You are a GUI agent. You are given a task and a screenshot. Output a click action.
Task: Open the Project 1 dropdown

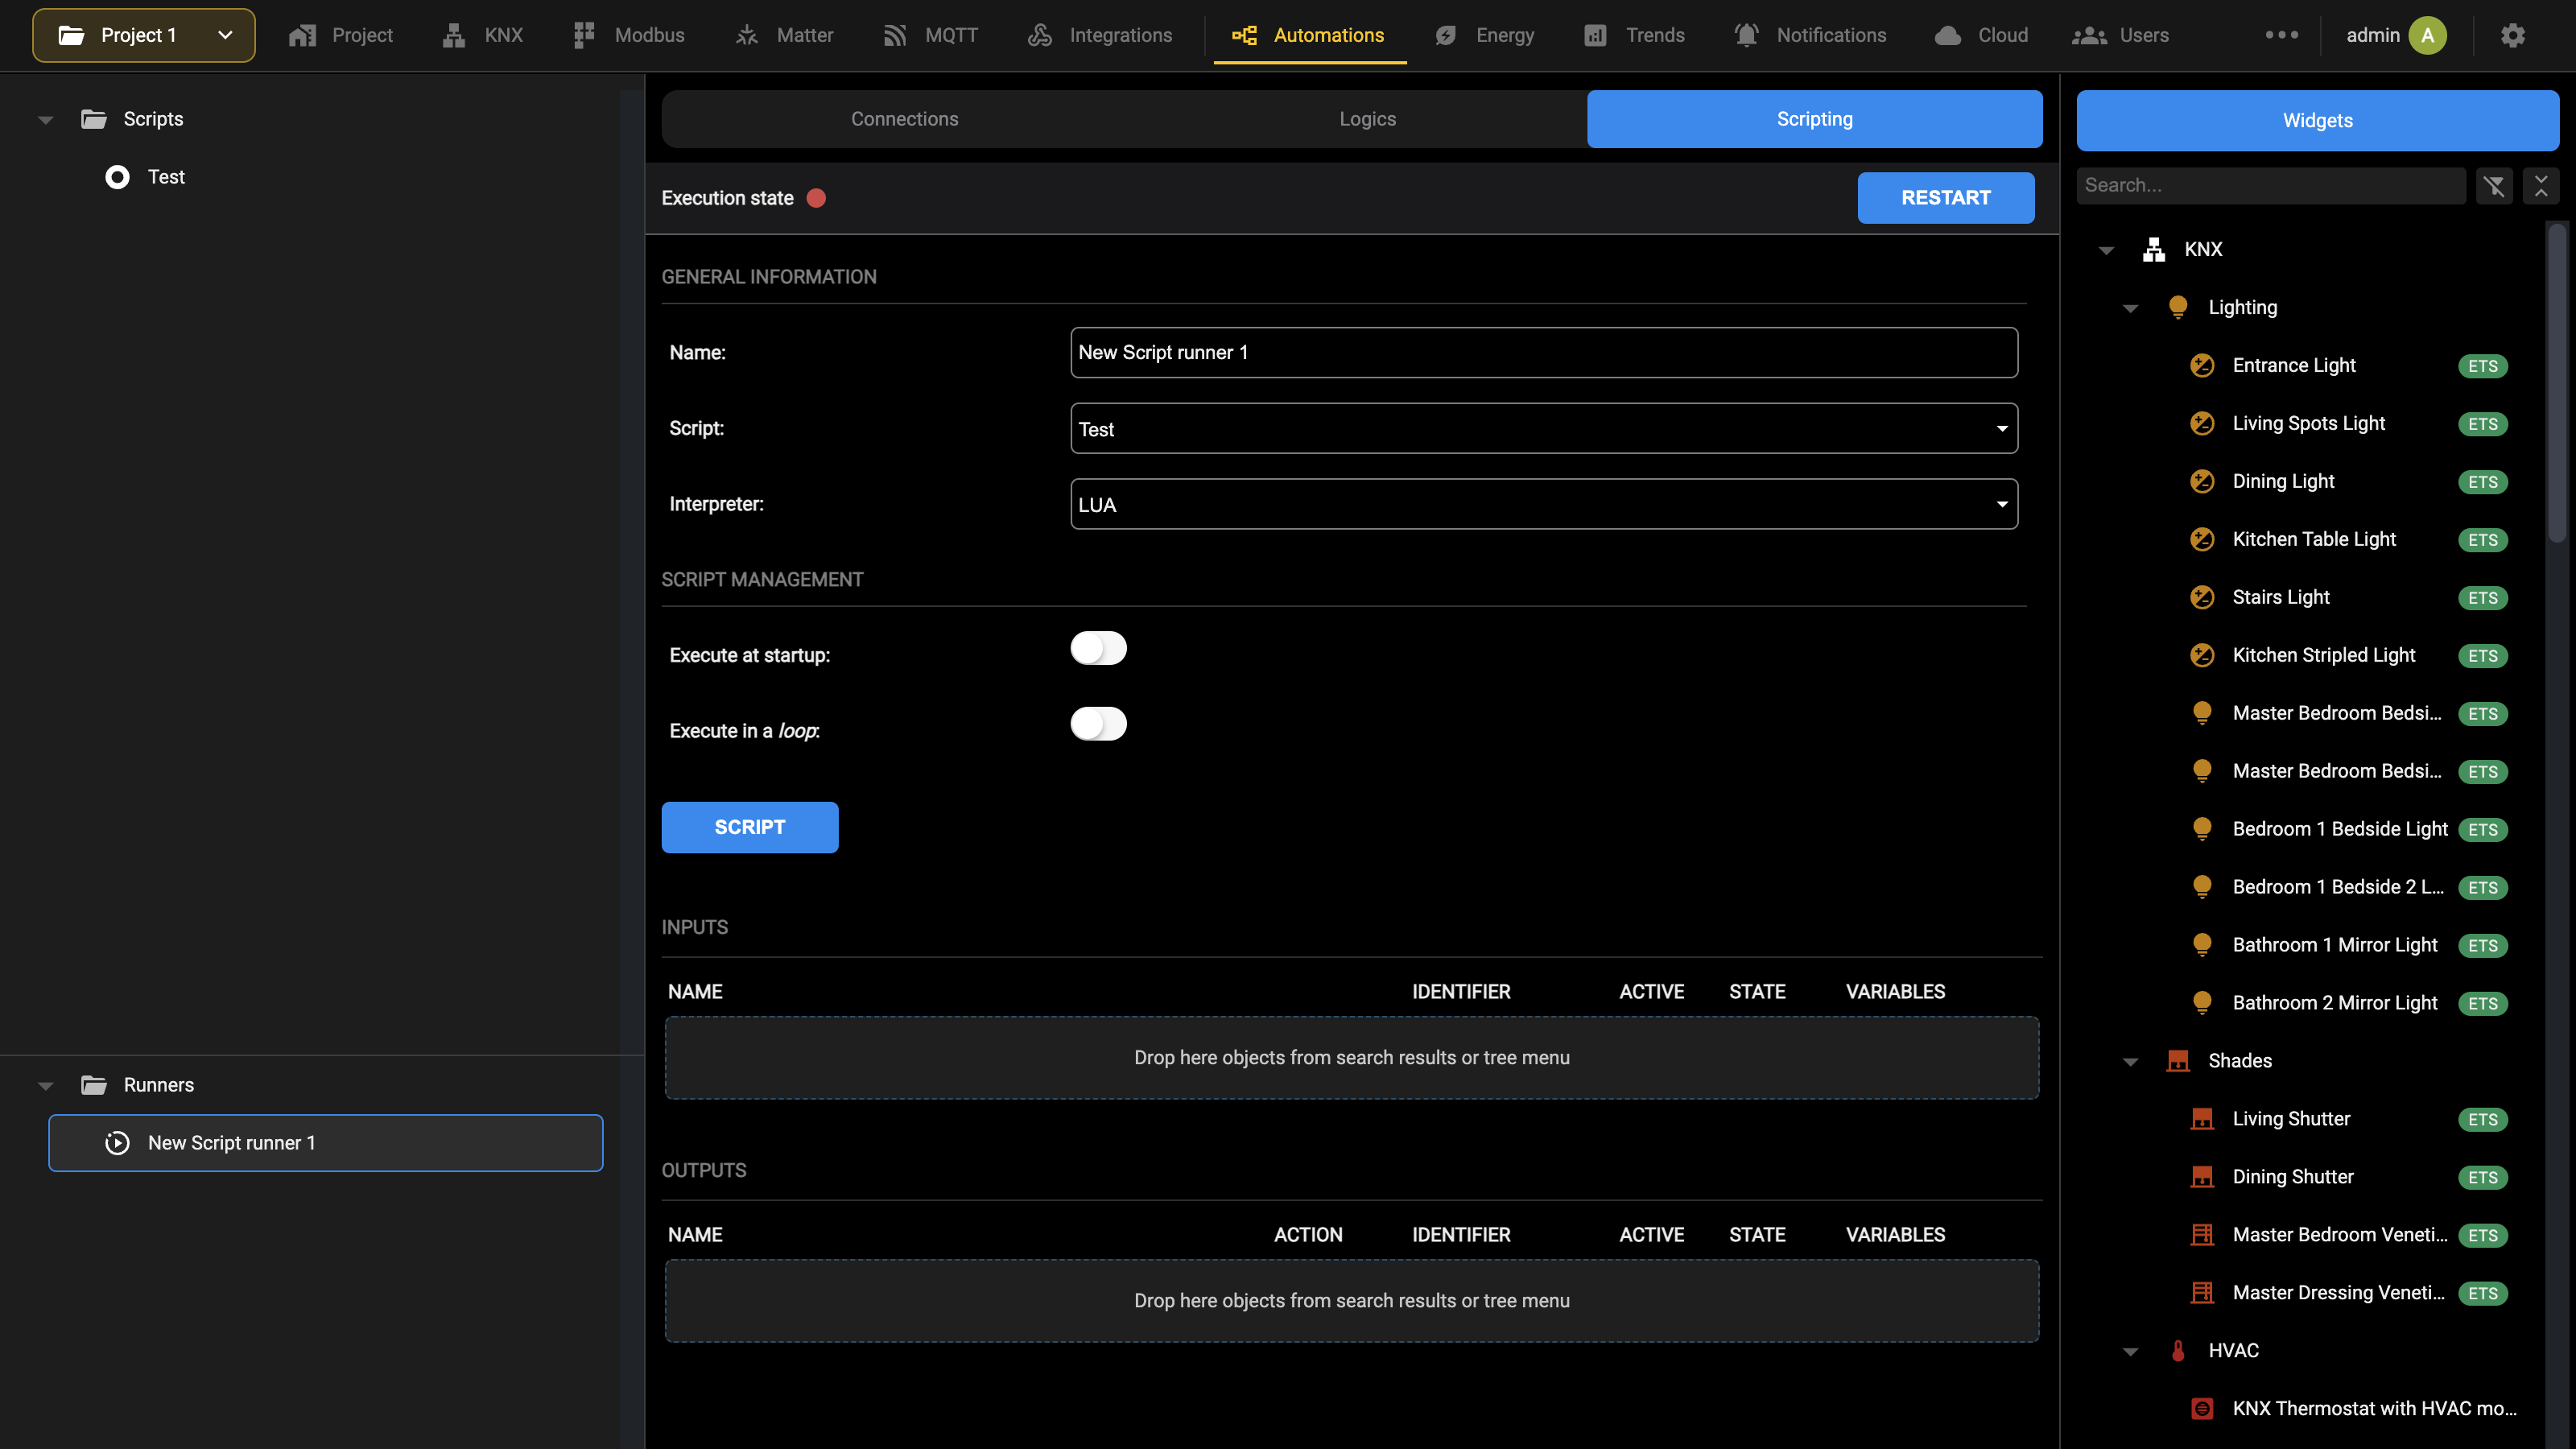click(144, 35)
